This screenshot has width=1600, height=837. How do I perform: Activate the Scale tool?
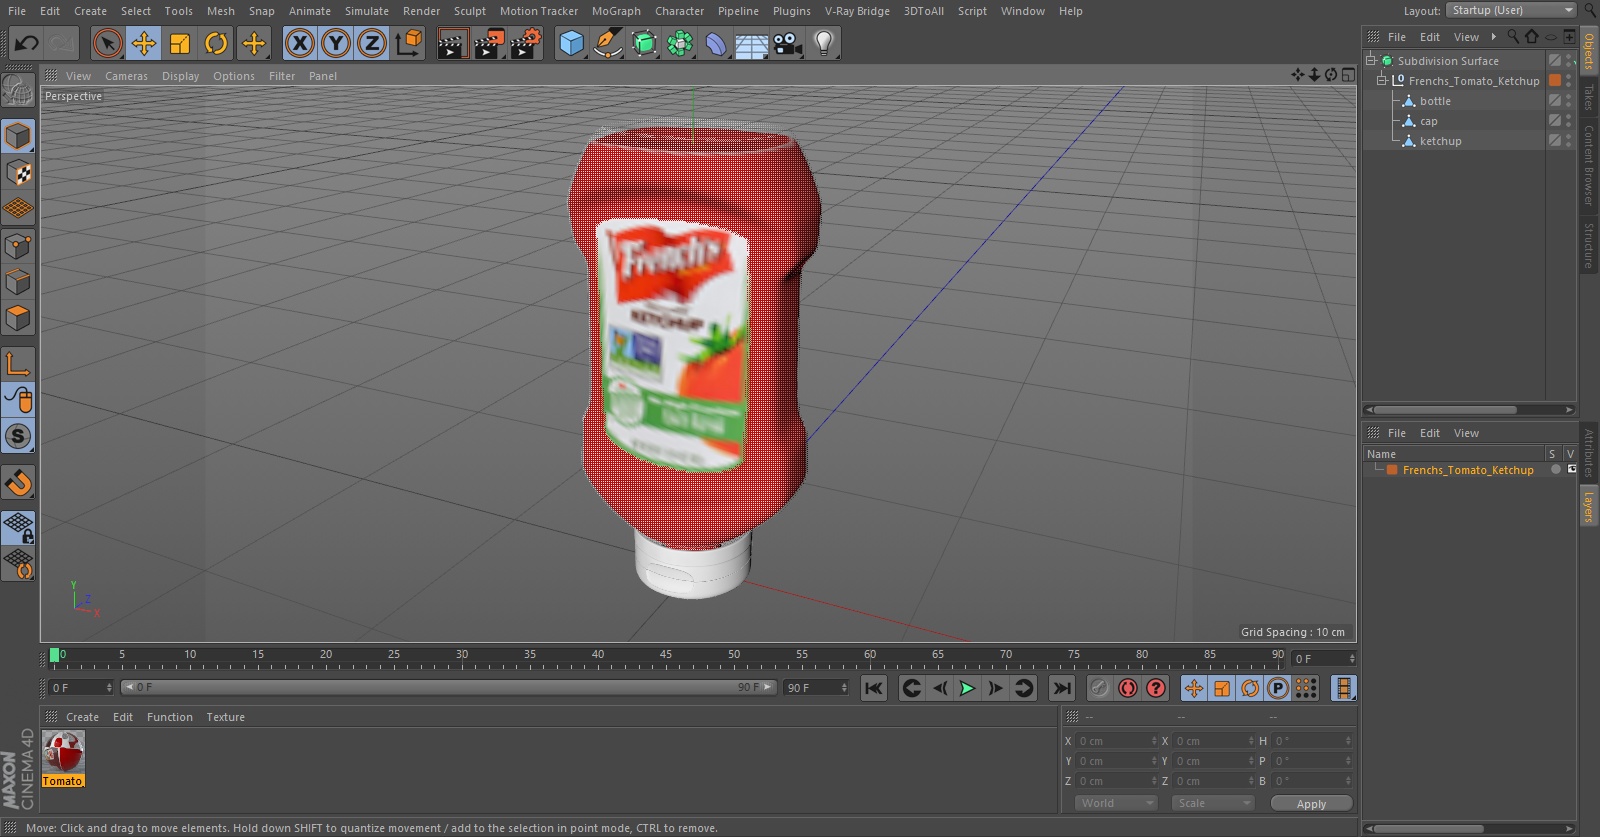click(180, 43)
